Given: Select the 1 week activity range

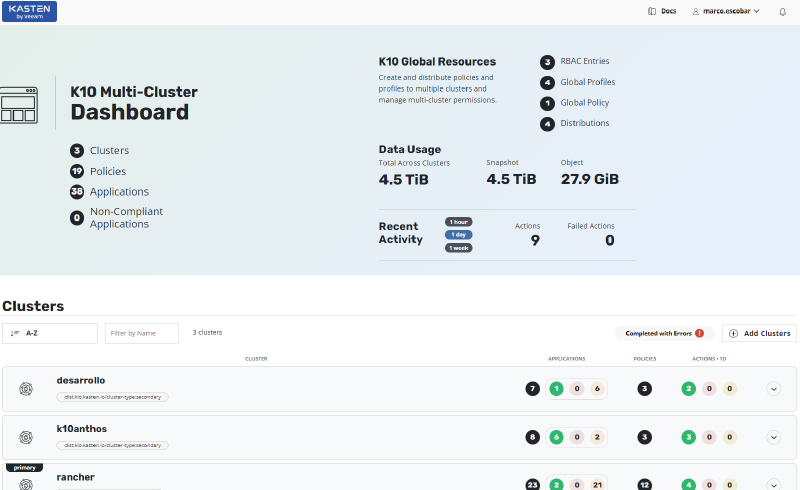Looking at the screenshot, I should (459, 248).
